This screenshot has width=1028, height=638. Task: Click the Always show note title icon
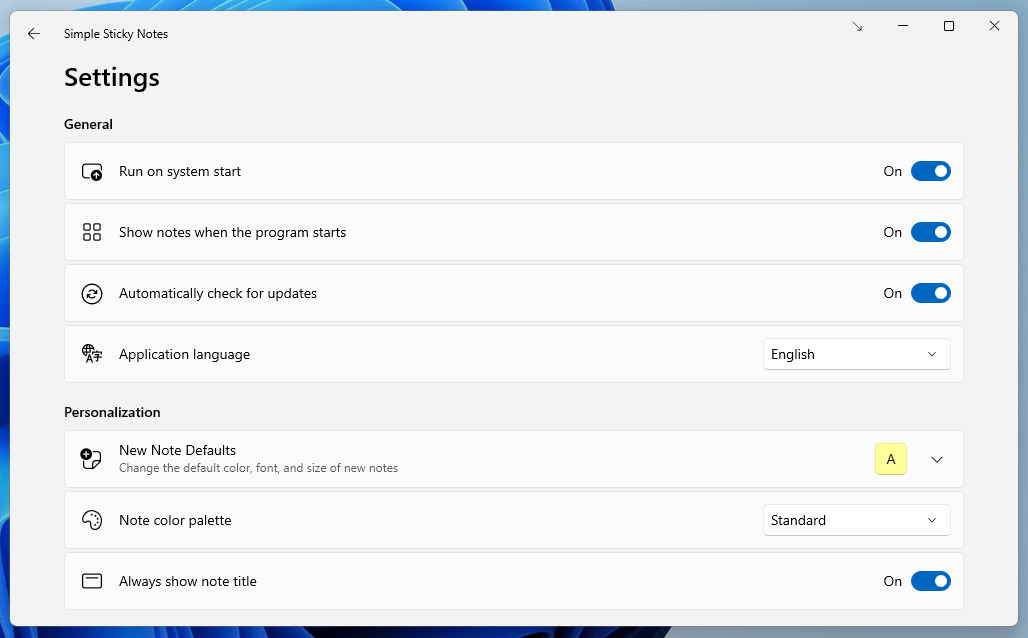(92, 582)
